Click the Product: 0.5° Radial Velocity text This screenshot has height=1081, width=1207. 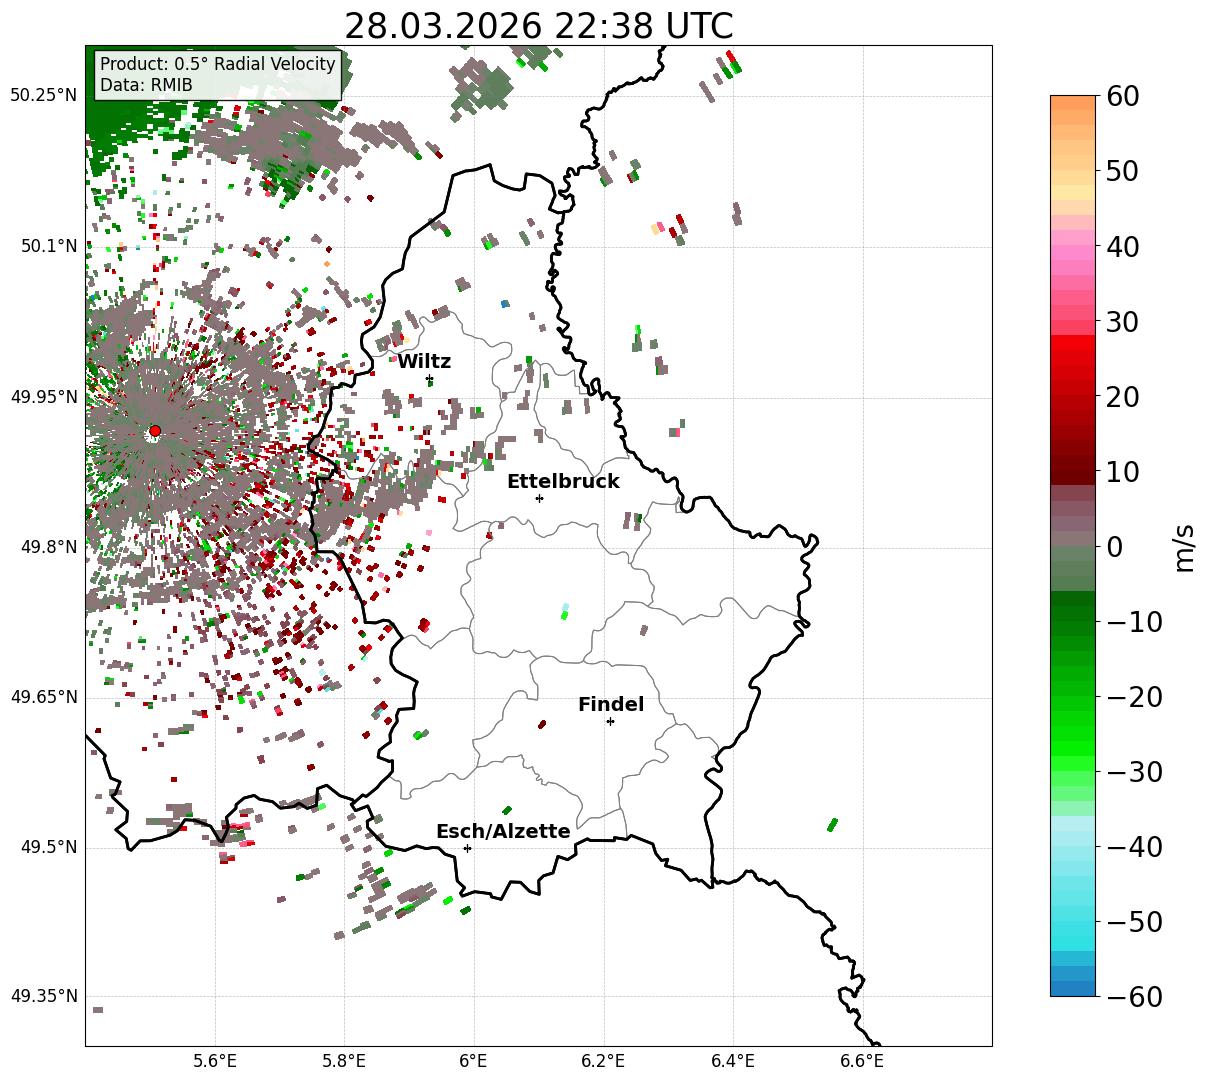tap(218, 64)
